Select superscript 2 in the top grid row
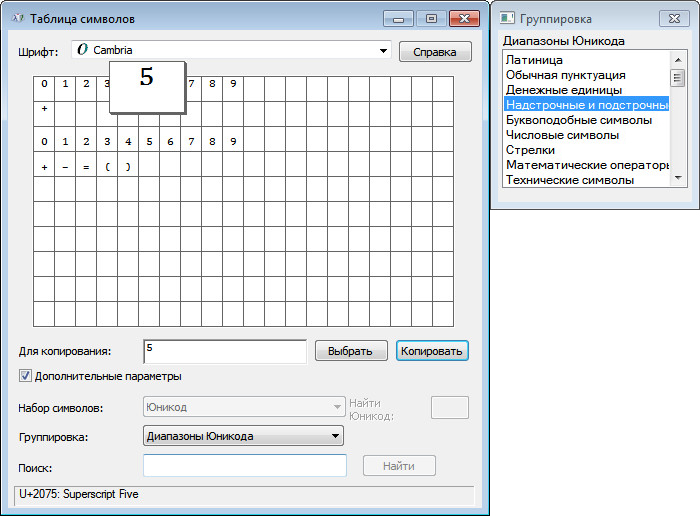The width and height of the screenshot is (700, 516). point(86,88)
